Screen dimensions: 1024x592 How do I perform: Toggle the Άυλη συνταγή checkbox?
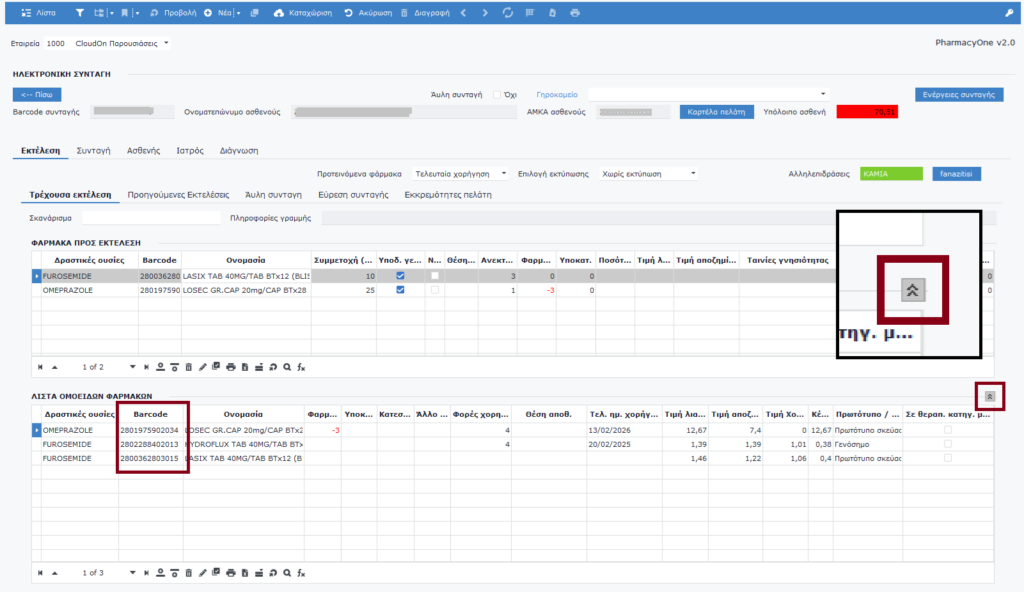point(497,94)
